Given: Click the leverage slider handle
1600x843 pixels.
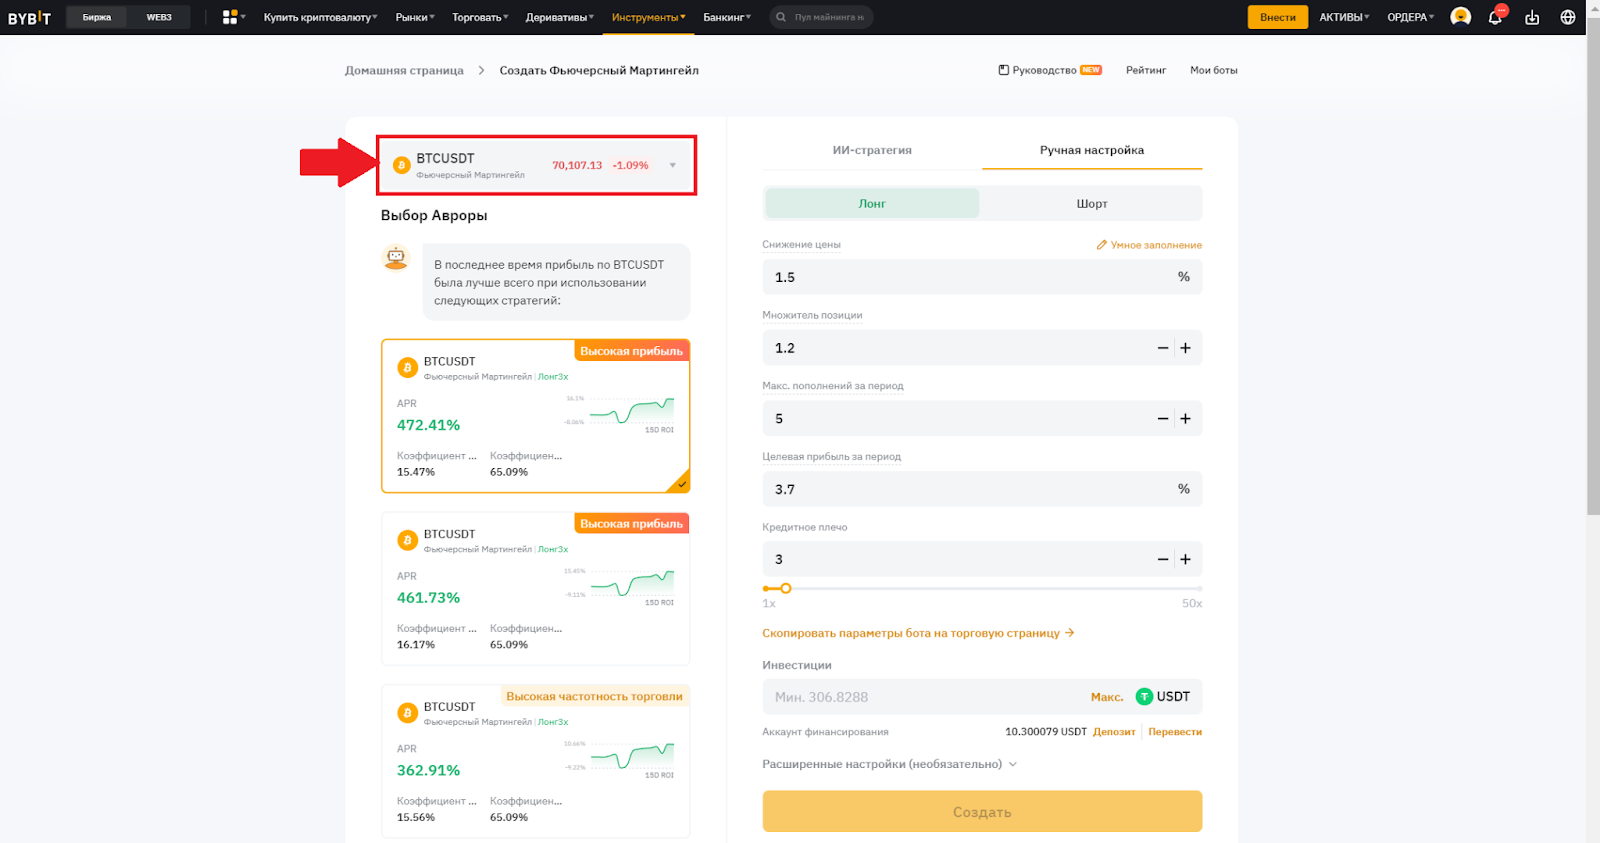Looking at the screenshot, I should (x=785, y=589).
